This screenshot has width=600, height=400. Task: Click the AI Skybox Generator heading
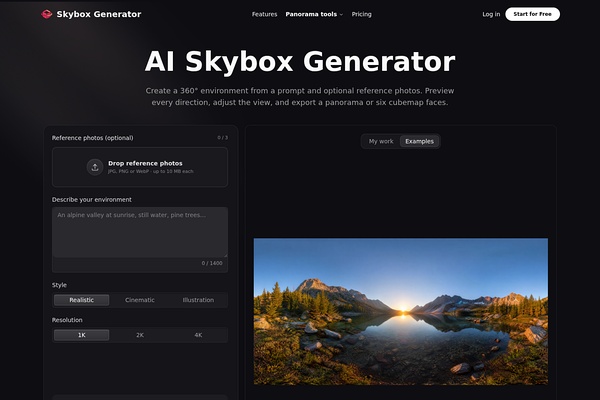(300, 61)
